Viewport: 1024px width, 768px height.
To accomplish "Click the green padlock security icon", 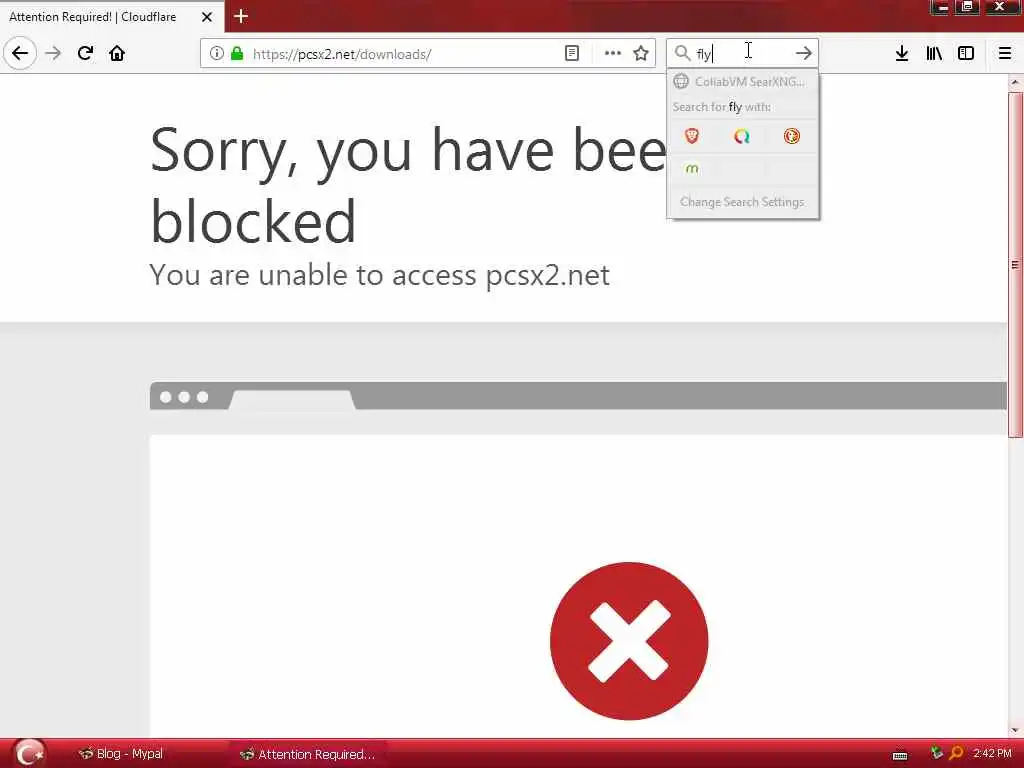I will [237, 54].
